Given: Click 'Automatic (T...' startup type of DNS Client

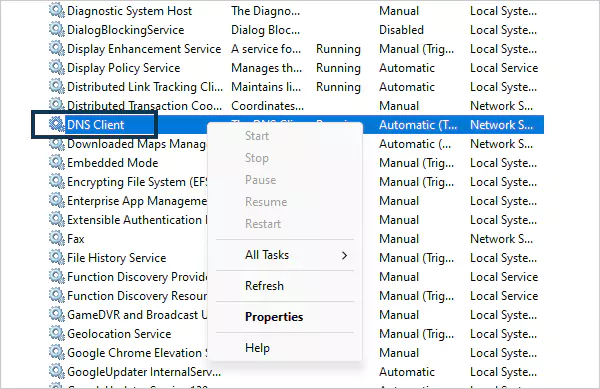Looking at the screenshot, I should [x=418, y=125].
